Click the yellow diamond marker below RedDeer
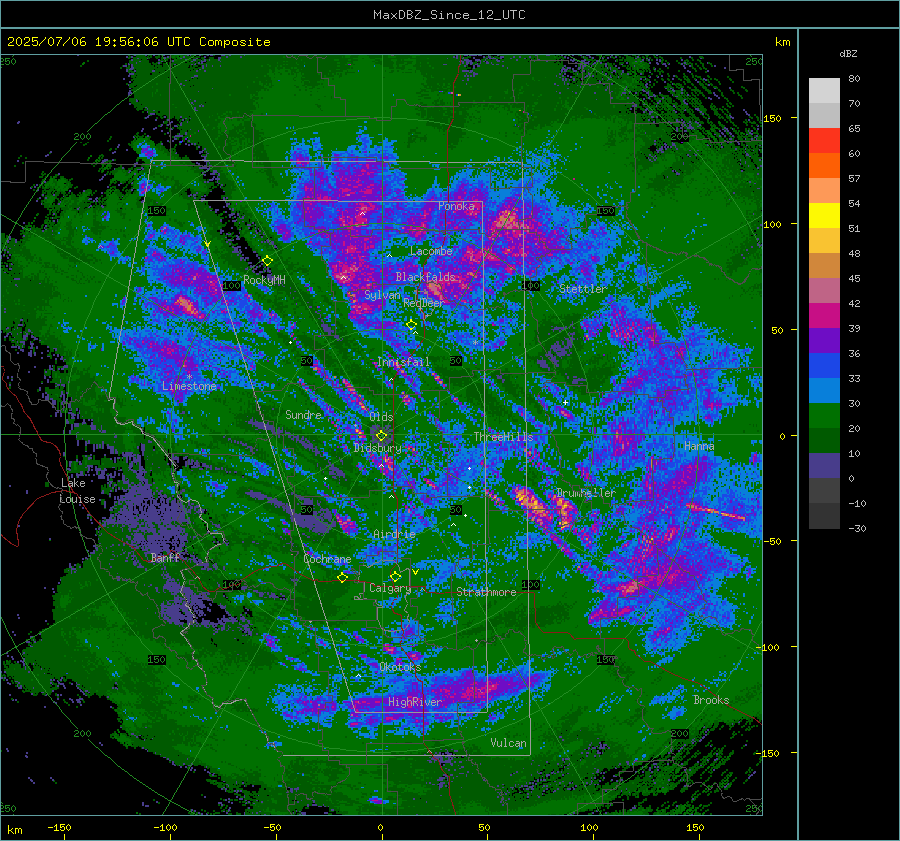900x841 pixels. click(412, 325)
